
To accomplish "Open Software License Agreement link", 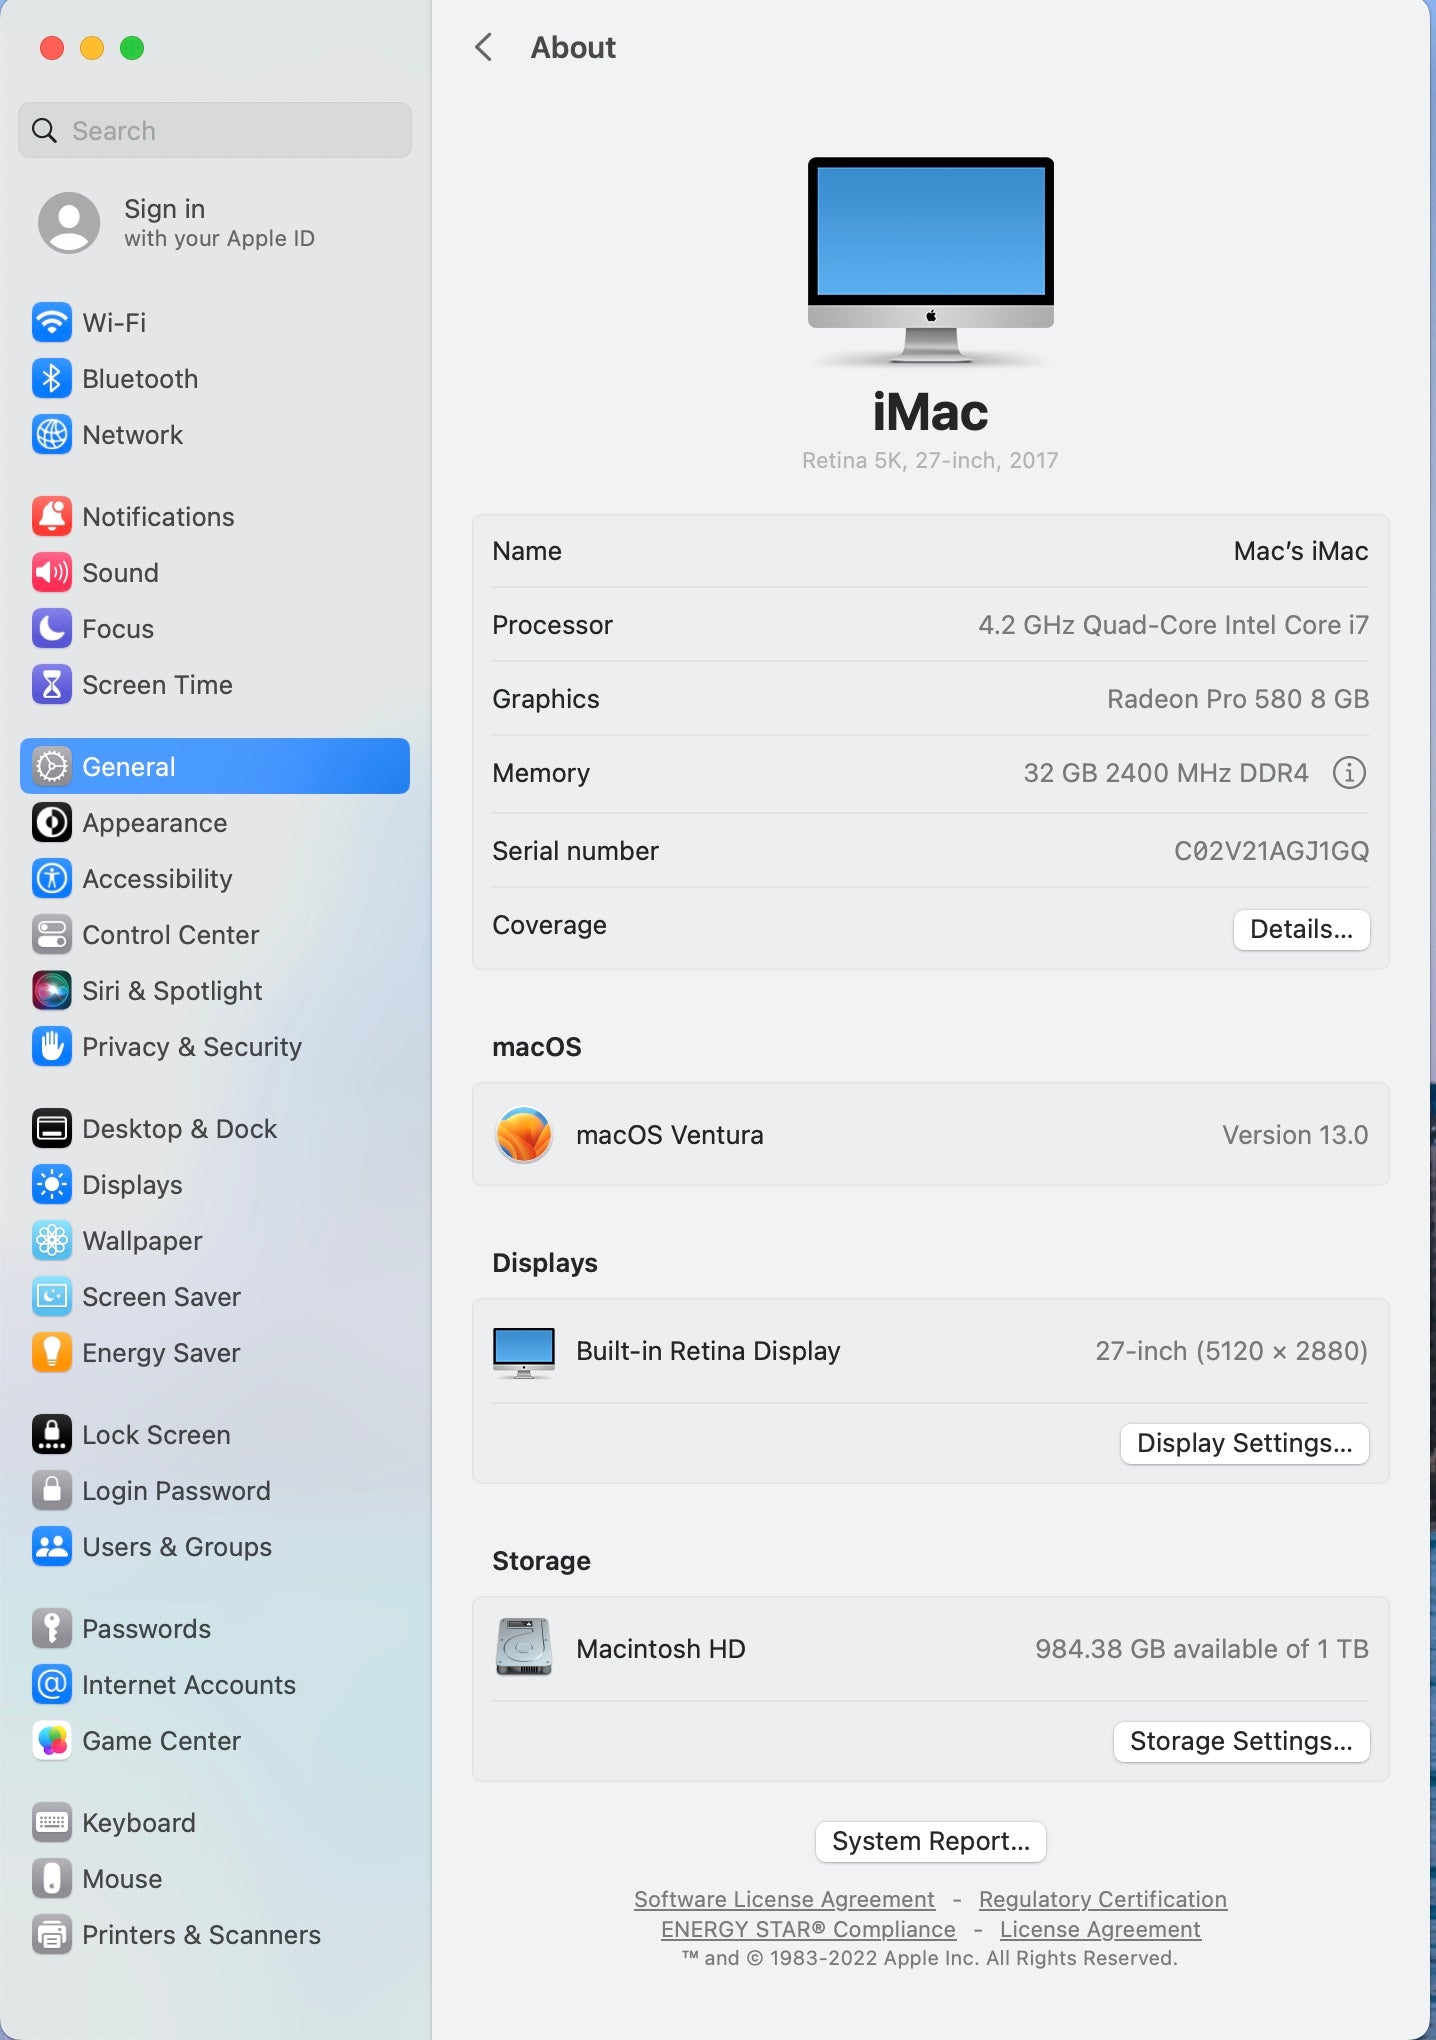I will click(x=784, y=1899).
